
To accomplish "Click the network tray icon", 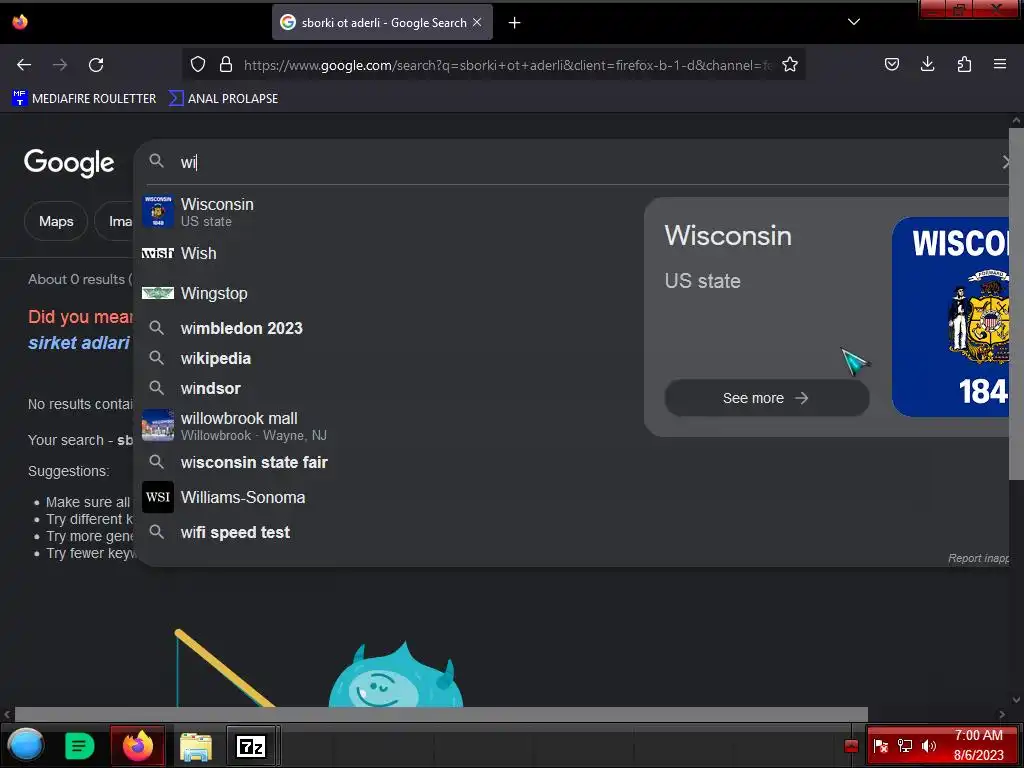I will [905, 746].
